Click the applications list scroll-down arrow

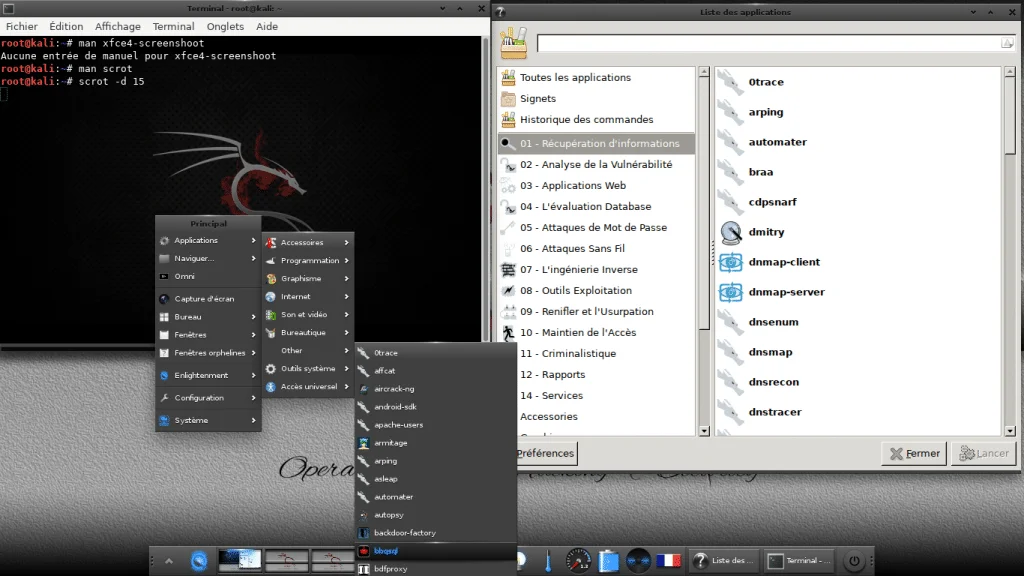pos(1010,431)
